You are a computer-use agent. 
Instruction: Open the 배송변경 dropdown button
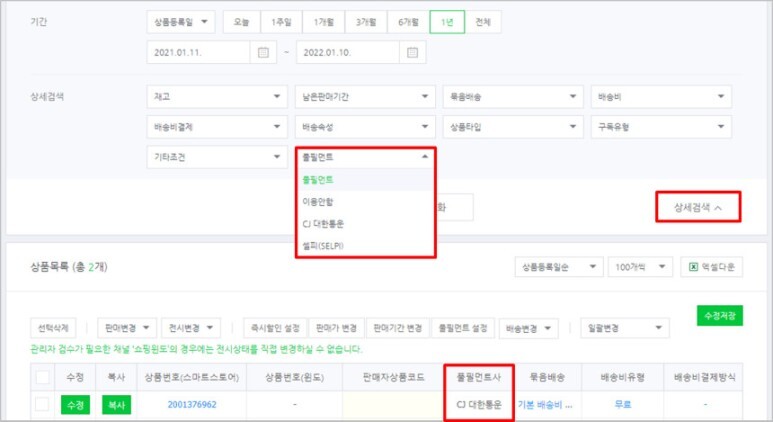coord(528,328)
